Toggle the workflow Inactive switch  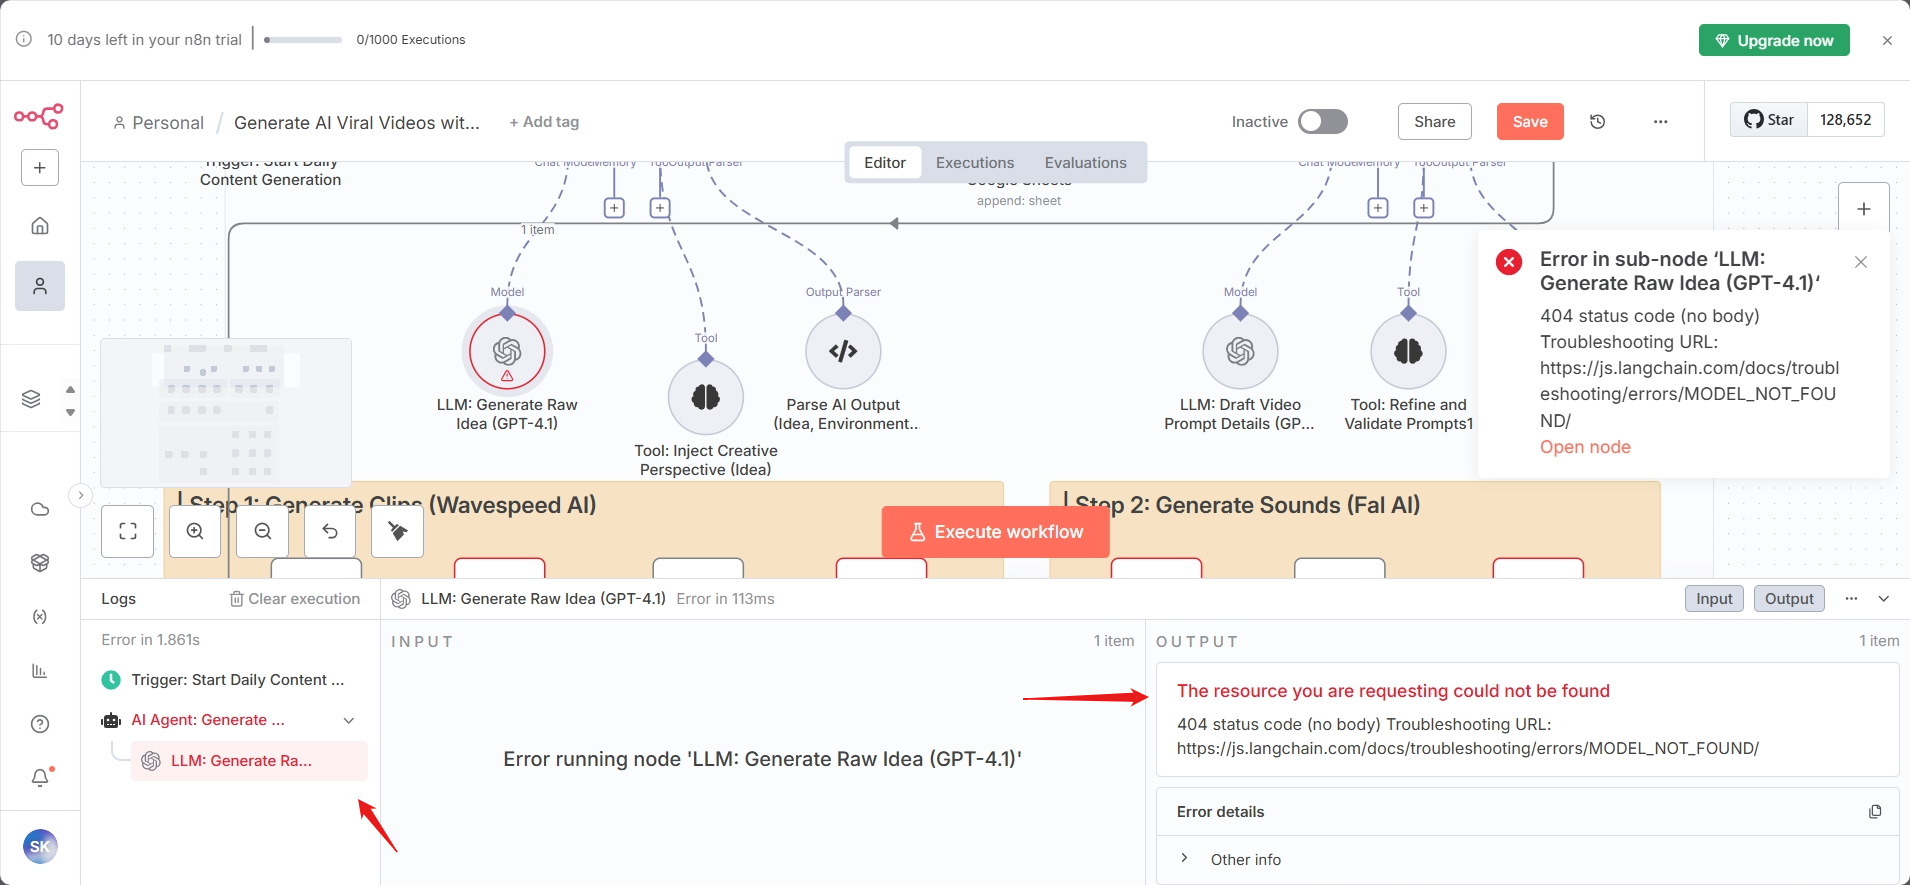pyautogui.click(x=1322, y=122)
